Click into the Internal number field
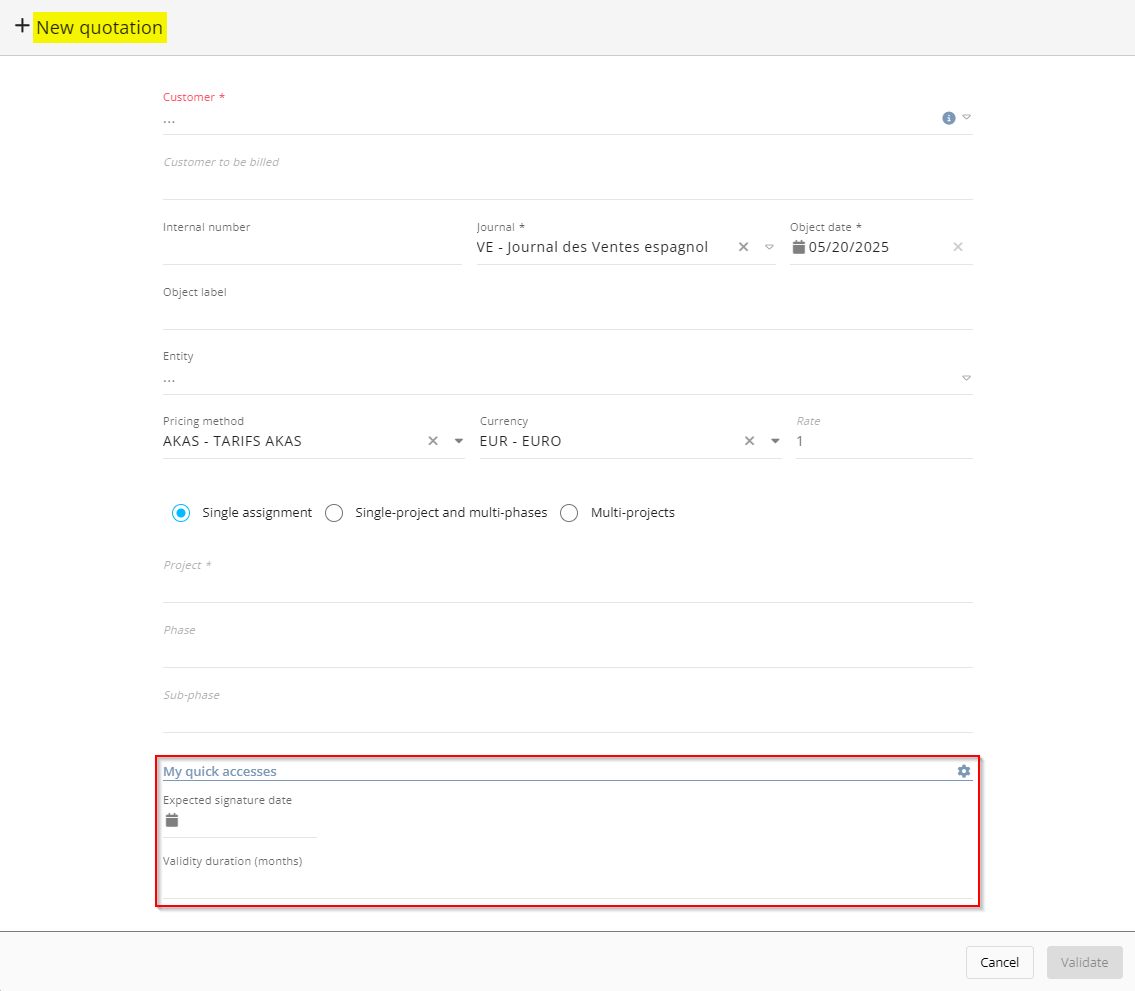This screenshot has width=1135, height=991. coord(310,249)
